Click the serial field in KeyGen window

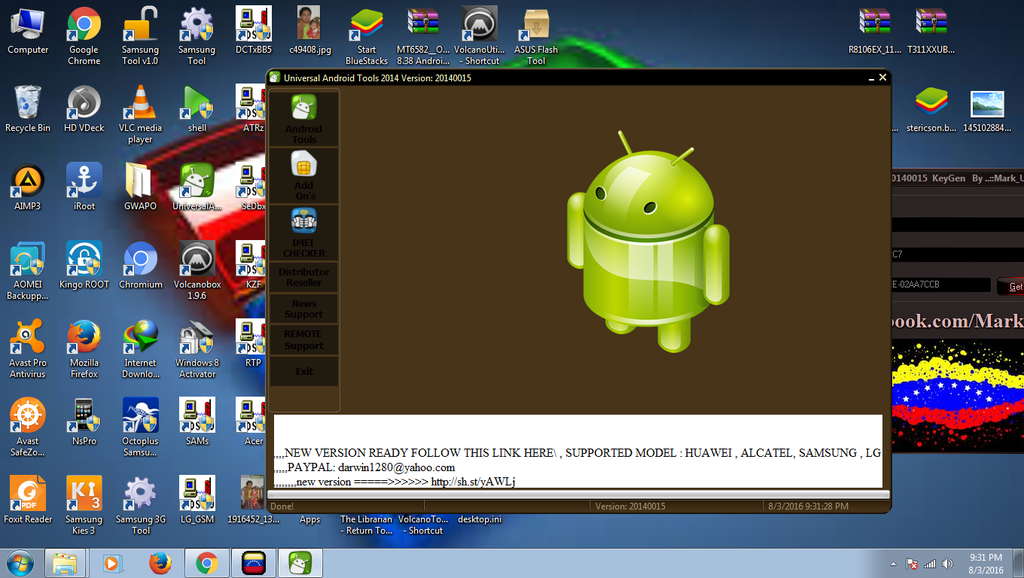point(941,285)
